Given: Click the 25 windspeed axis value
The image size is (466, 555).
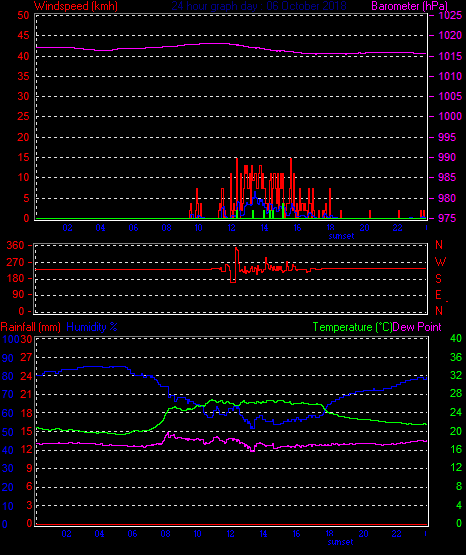Looking at the screenshot, I should coord(23,116).
